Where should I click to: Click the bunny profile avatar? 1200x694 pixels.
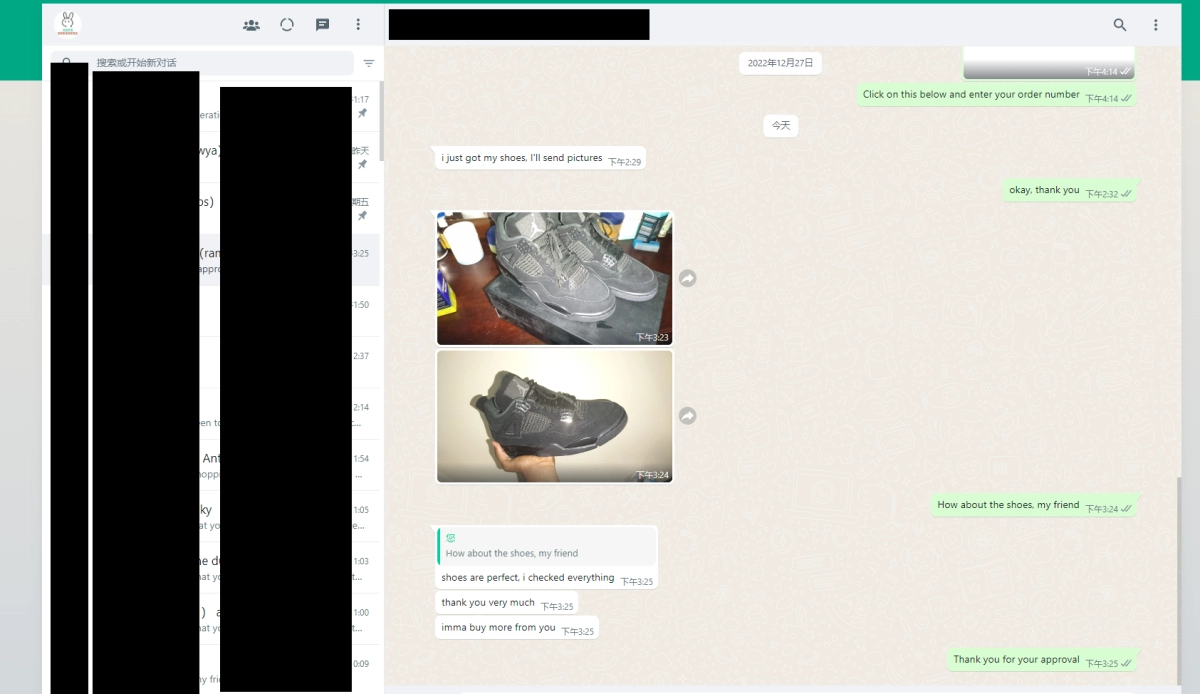click(67, 23)
